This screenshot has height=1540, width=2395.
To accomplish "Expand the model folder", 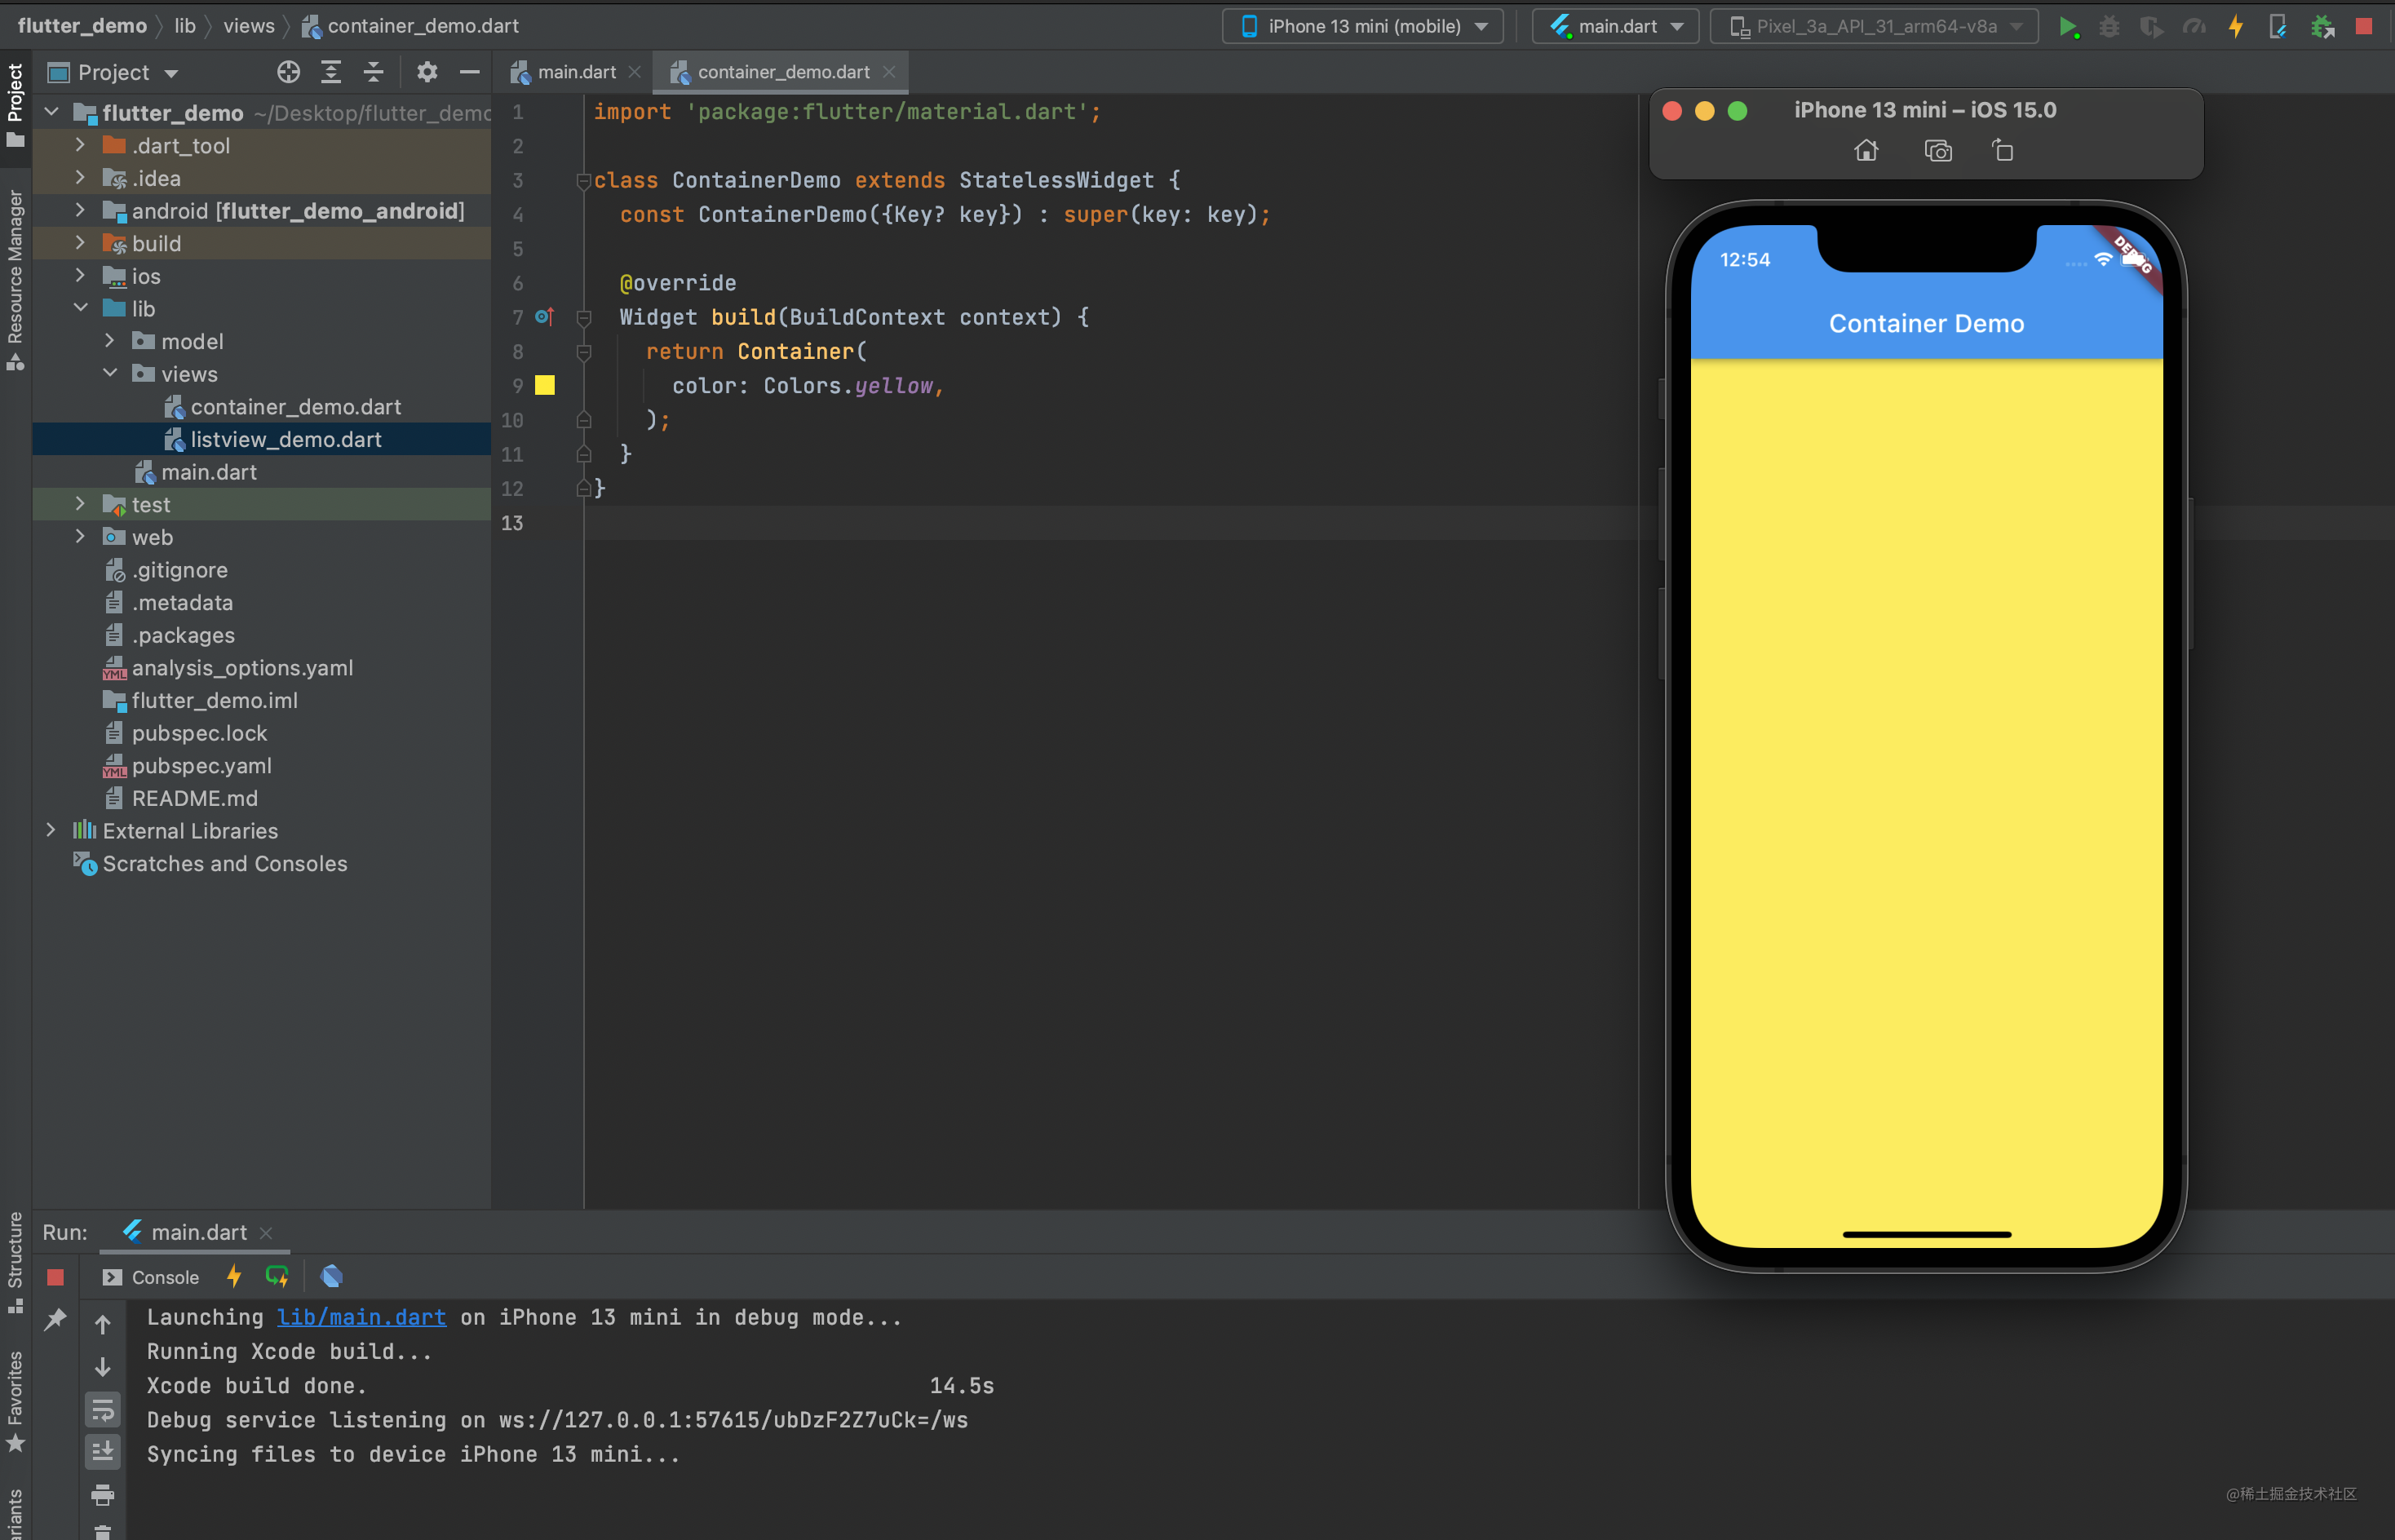I will point(110,341).
